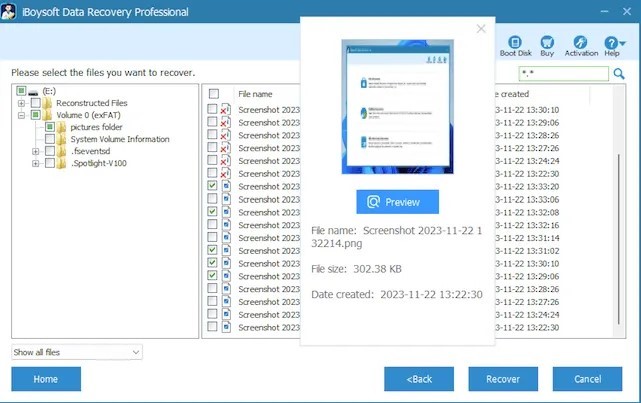Click the Buy shopping cart icon

[547, 42]
